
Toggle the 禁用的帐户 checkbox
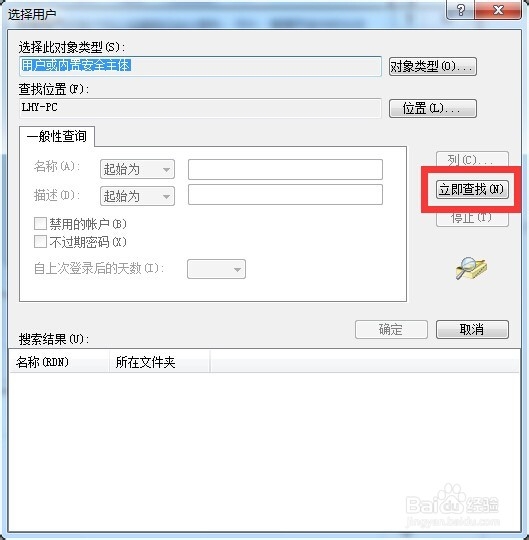pyautogui.click(x=41, y=224)
